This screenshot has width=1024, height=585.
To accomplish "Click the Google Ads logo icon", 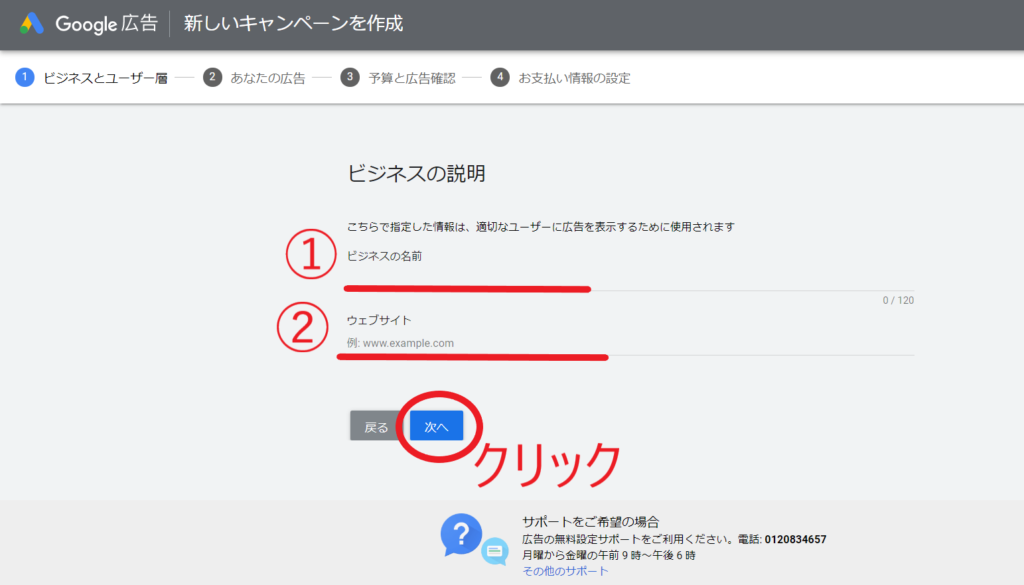I will (x=31, y=24).
